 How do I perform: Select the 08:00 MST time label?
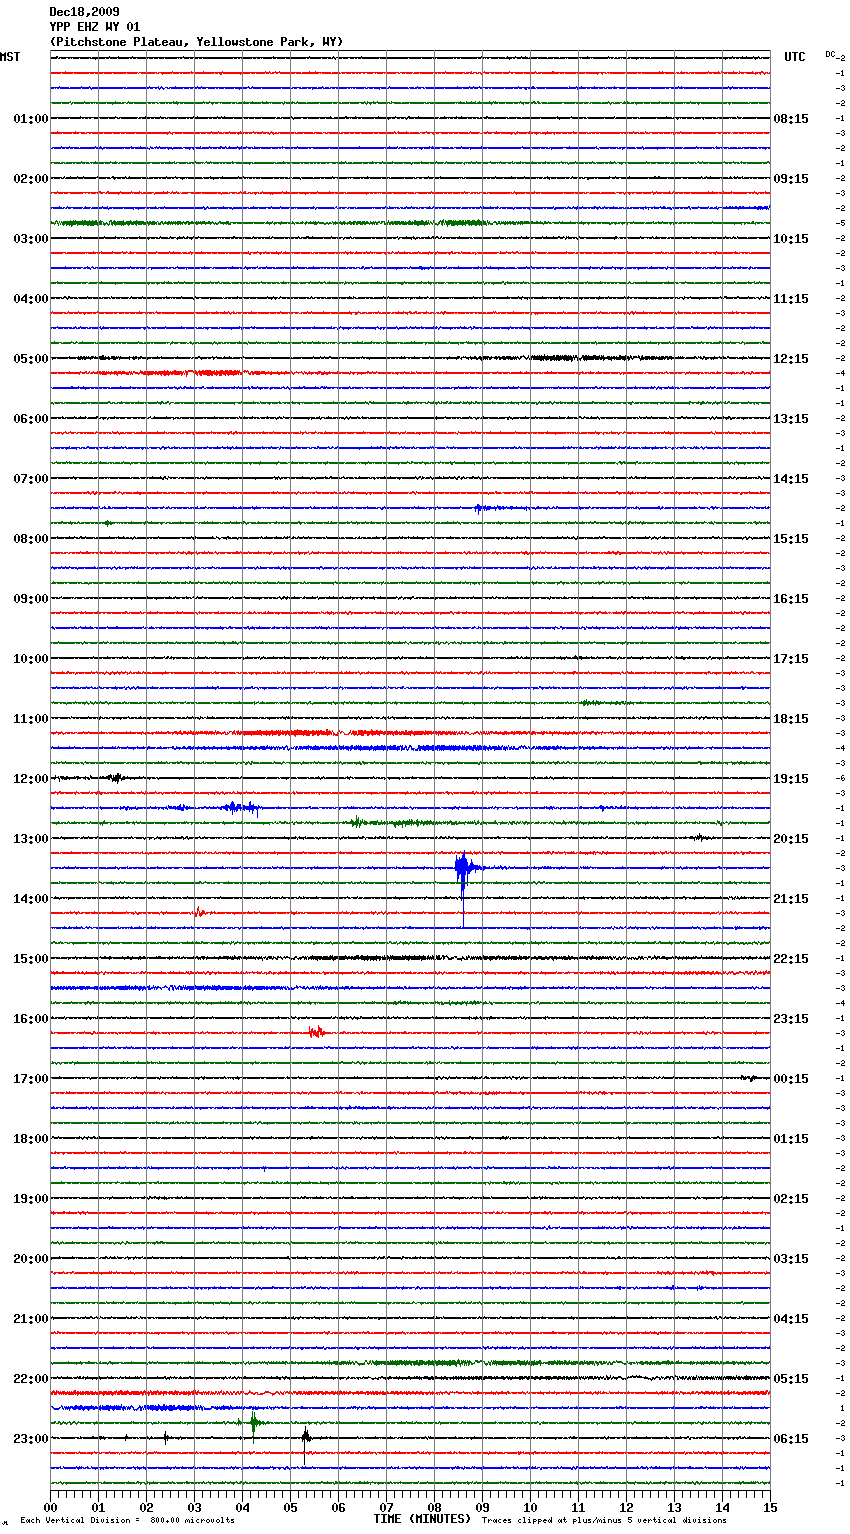click(31, 539)
